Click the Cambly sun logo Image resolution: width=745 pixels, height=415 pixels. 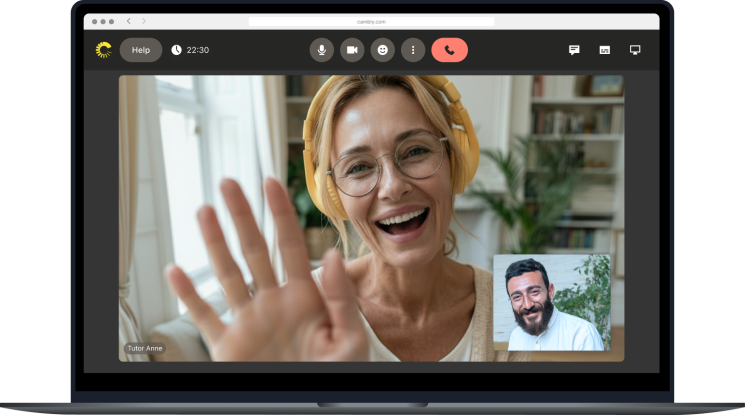click(x=103, y=50)
